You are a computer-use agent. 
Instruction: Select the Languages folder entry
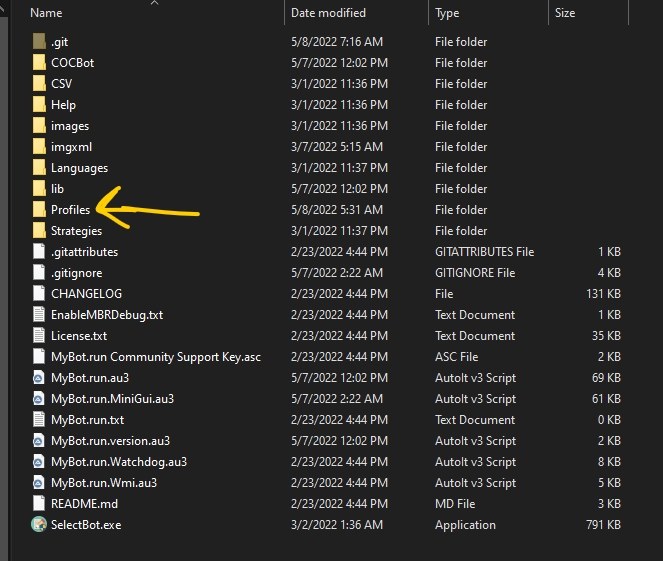(79, 168)
